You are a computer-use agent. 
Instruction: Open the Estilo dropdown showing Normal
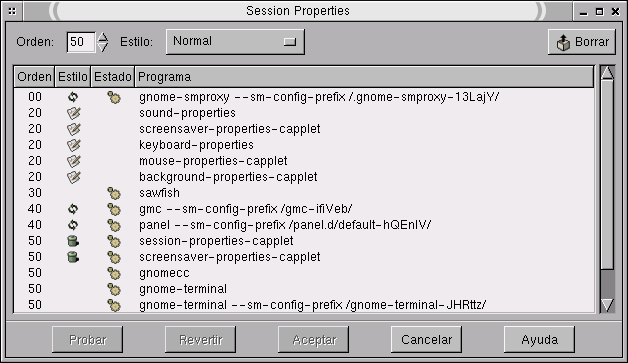236,42
